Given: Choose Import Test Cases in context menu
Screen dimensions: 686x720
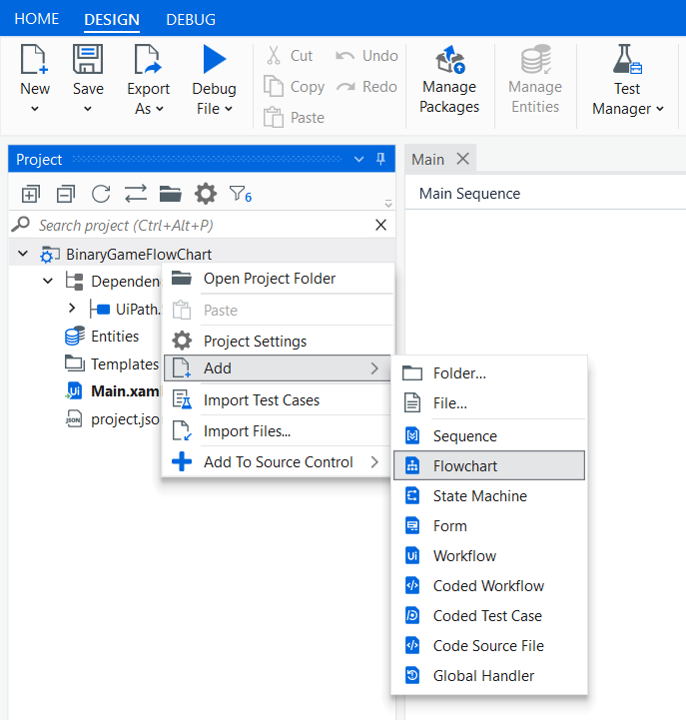Looking at the screenshot, I should click(x=278, y=400).
